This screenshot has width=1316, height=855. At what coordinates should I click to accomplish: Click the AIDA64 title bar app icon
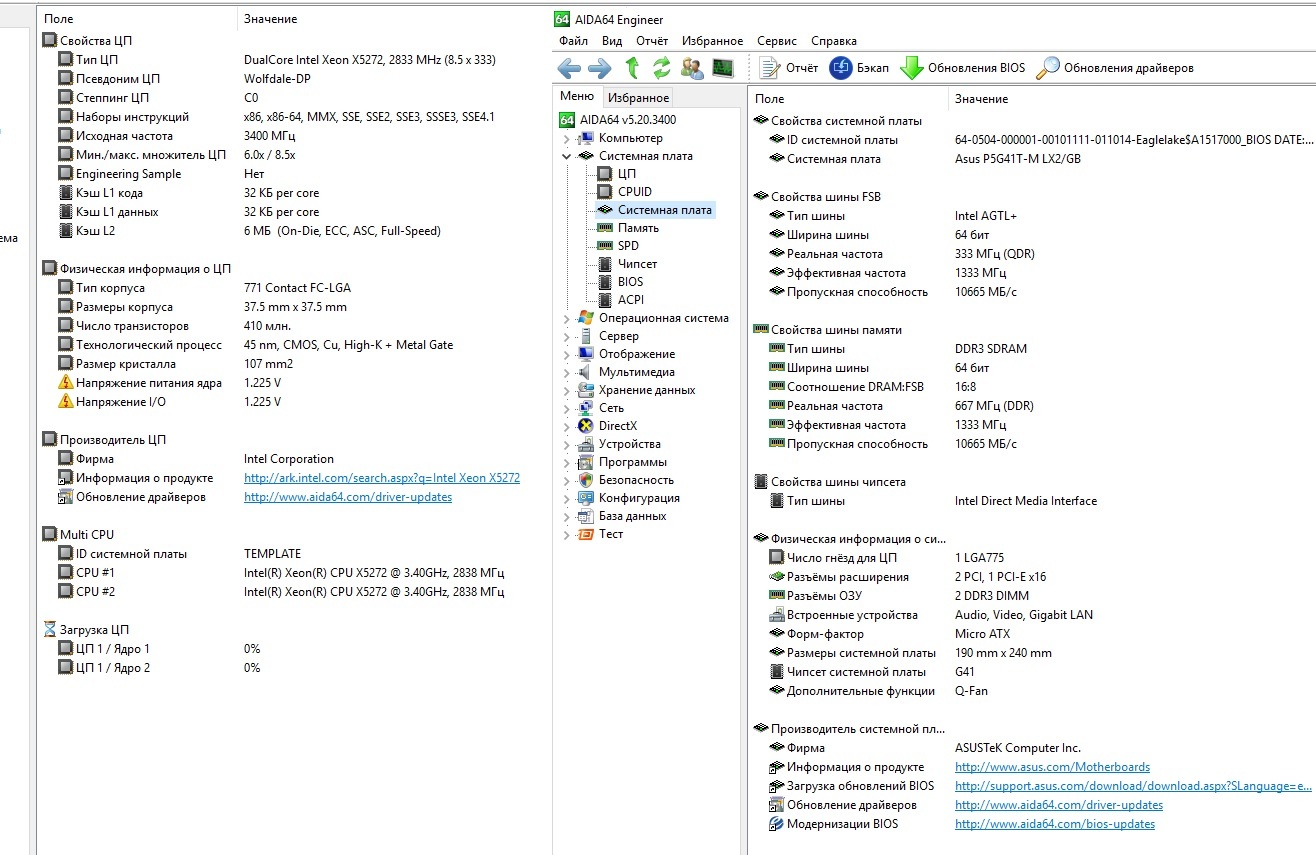pyautogui.click(x=562, y=19)
